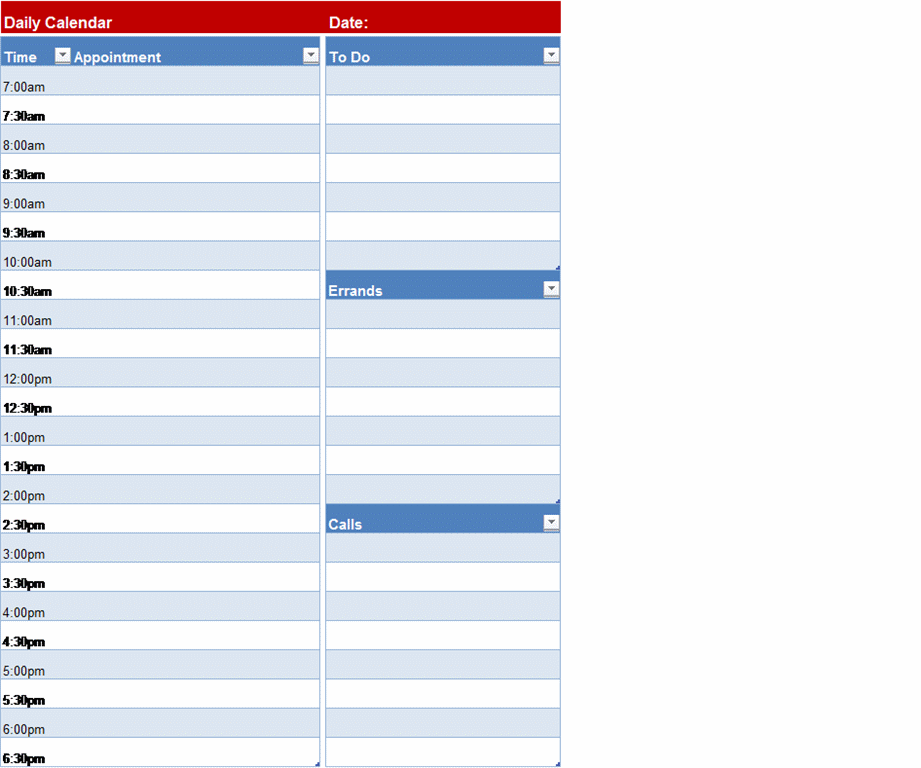The height and width of the screenshot is (768, 921).
Task: Select the Appointment column header
Action: click(196, 51)
